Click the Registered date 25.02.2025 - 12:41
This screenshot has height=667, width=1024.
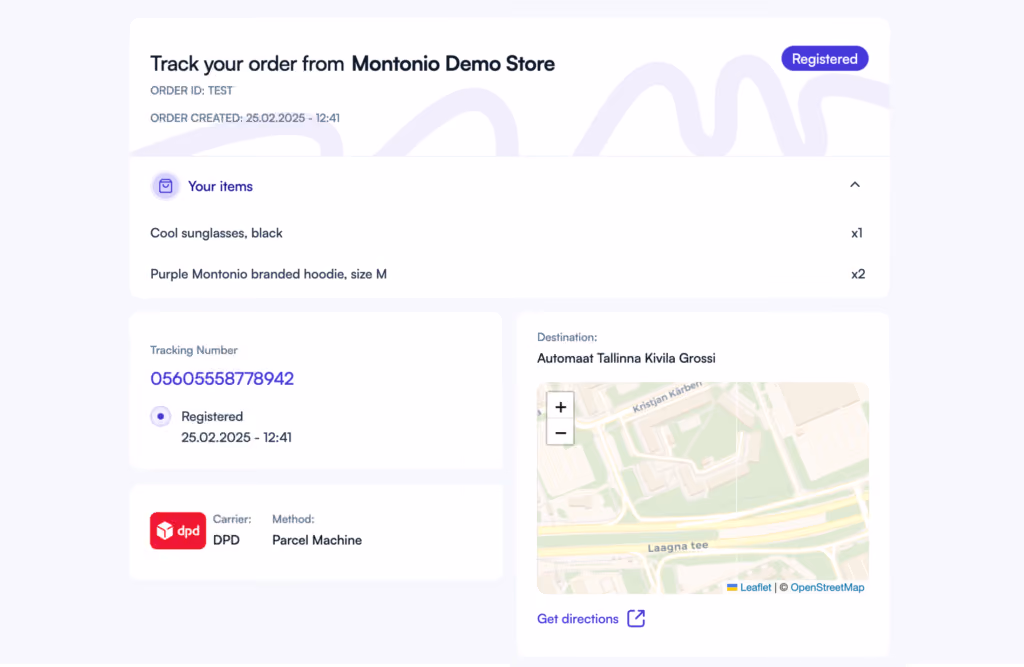coord(236,438)
